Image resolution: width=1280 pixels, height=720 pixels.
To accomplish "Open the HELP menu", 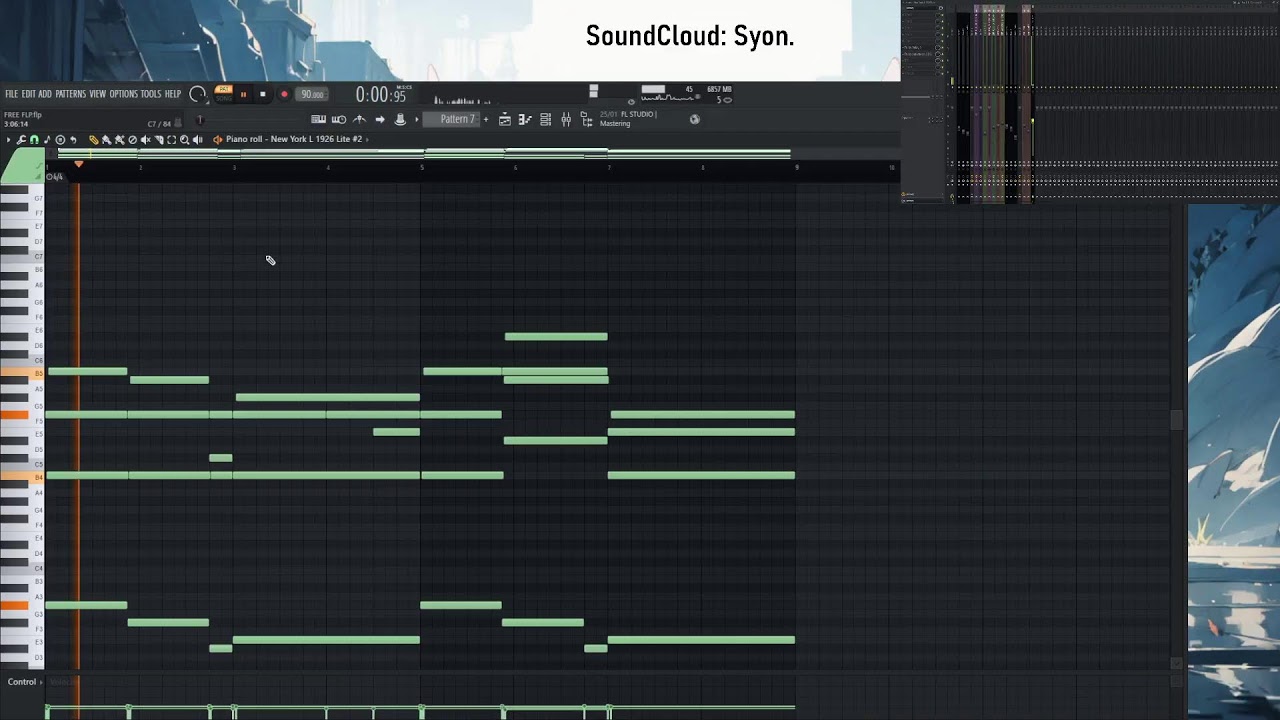I will pyautogui.click(x=173, y=94).
